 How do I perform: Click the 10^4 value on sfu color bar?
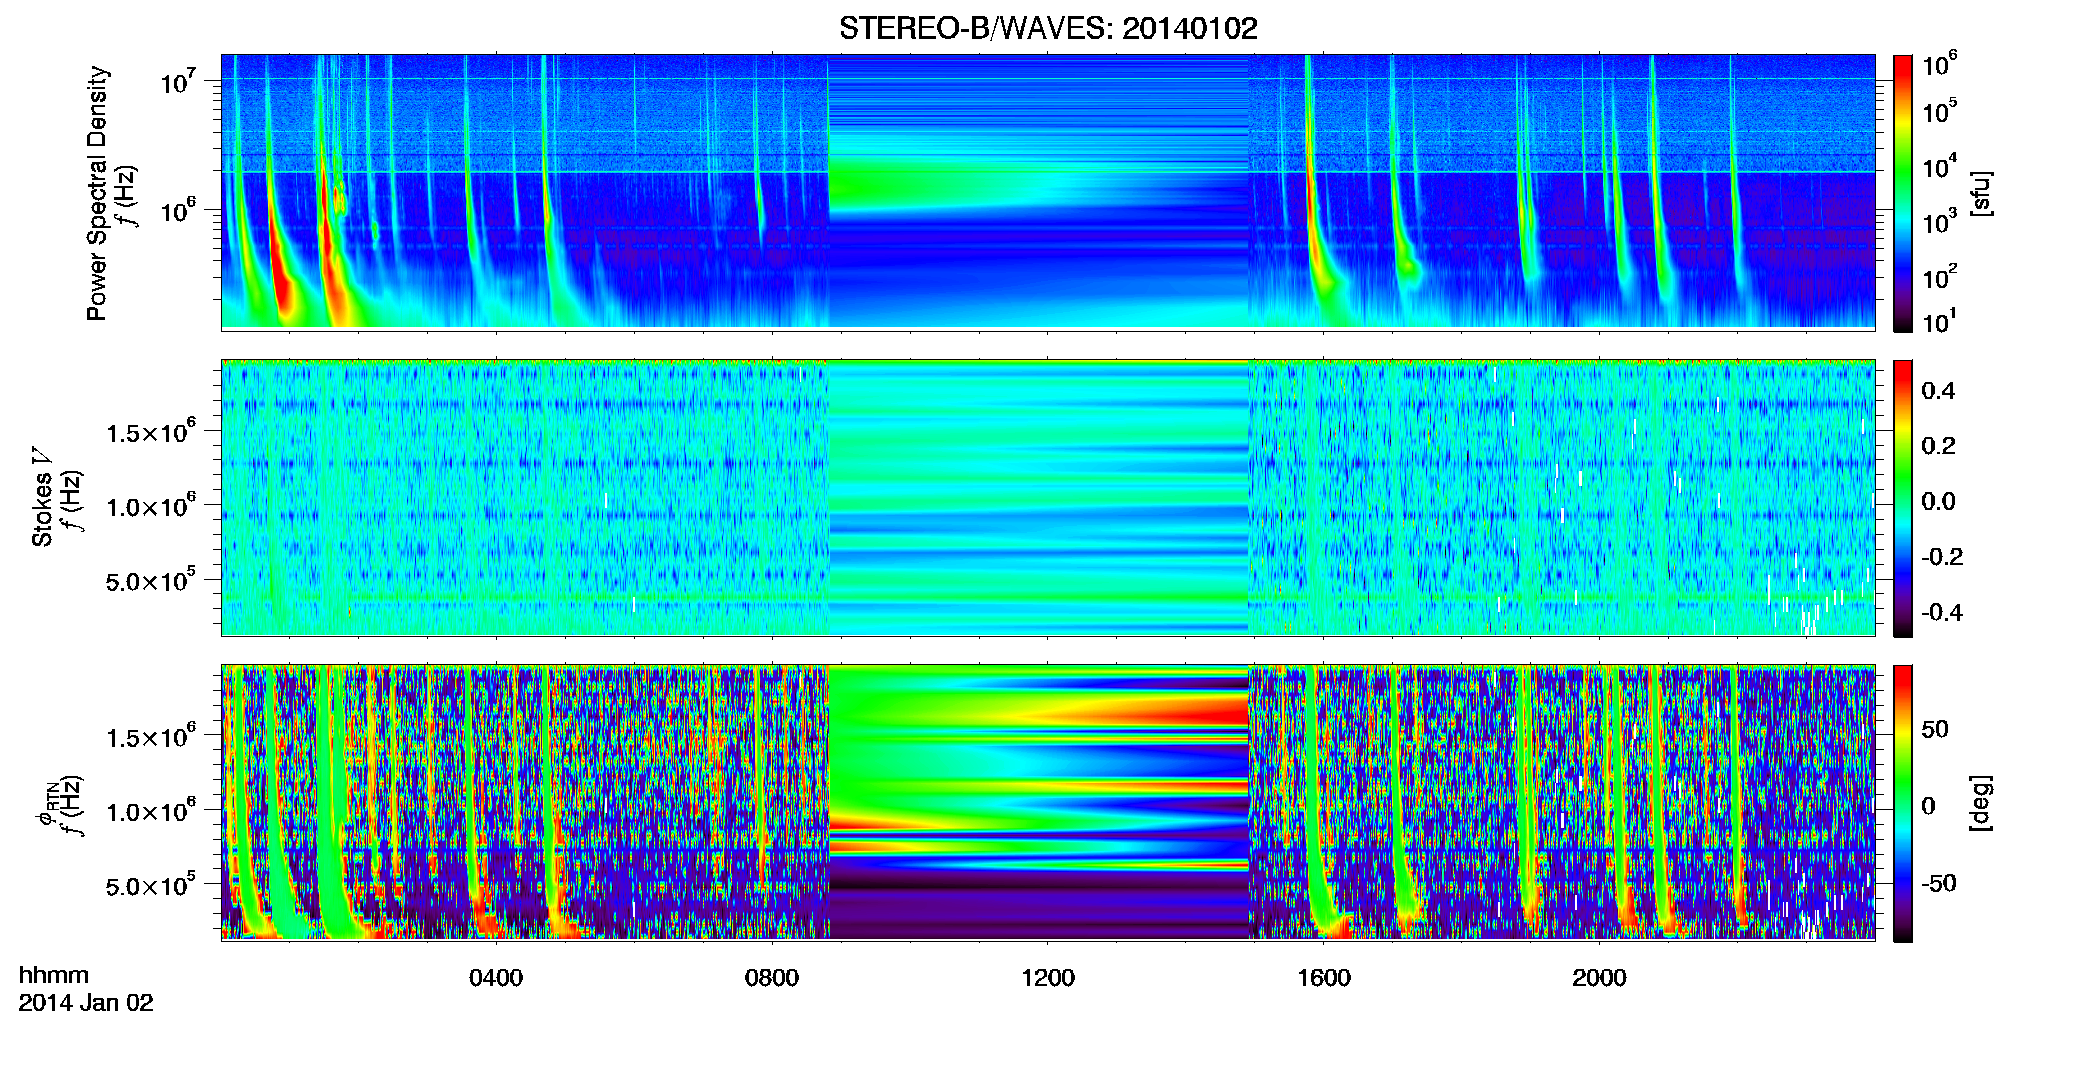click(1939, 167)
